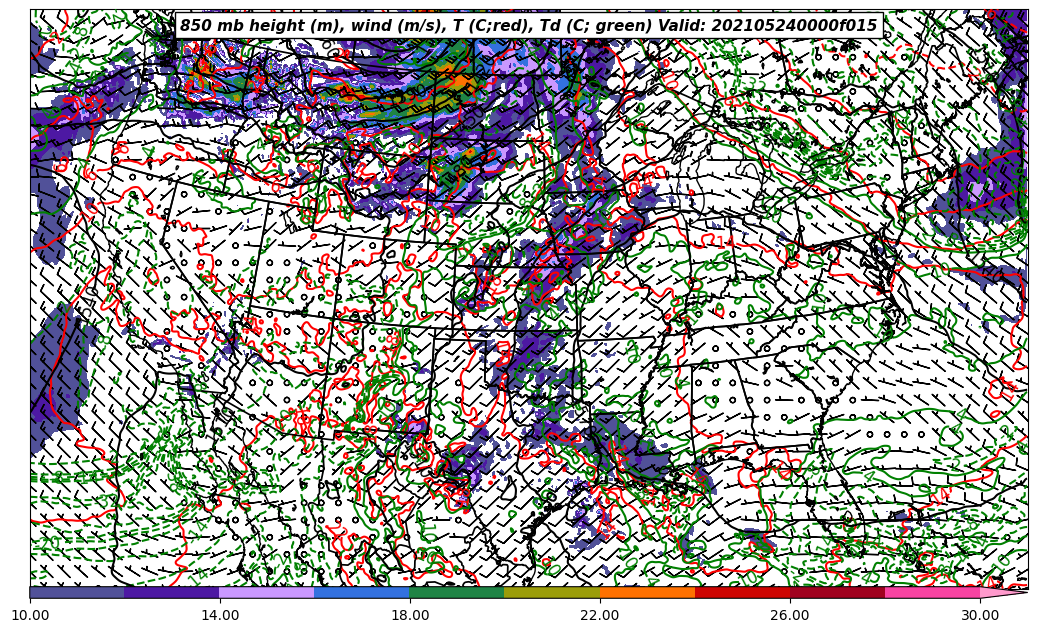The width and height of the screenshot is (1037, 632).
Task: Click the purple wind patch off California coast
Action: (x=60, y=370)
